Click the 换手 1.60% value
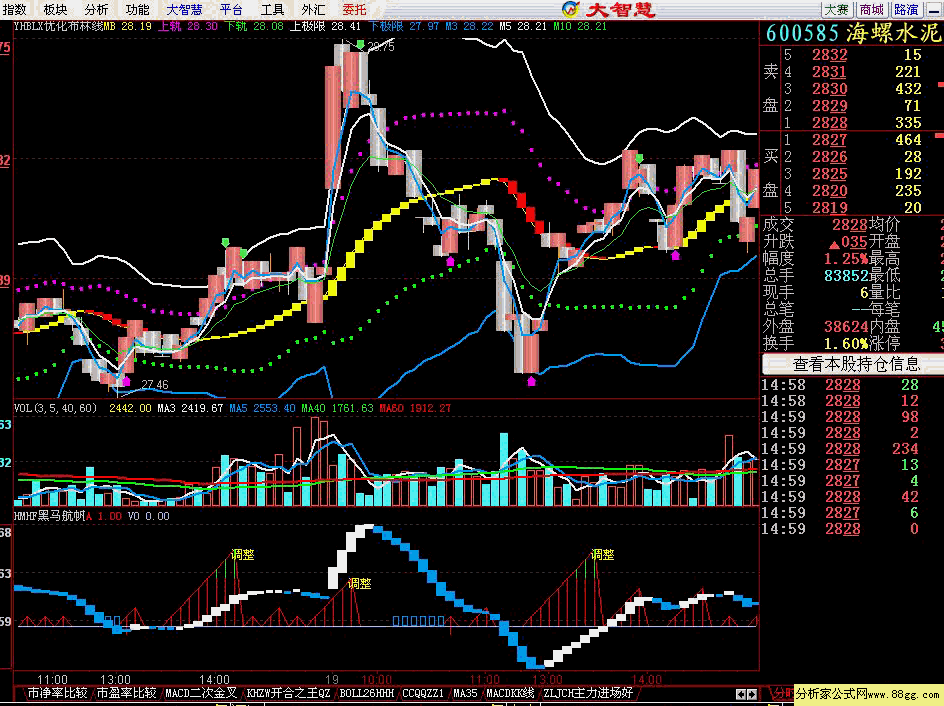Screen dimensions: 944x706 [846, 344]
